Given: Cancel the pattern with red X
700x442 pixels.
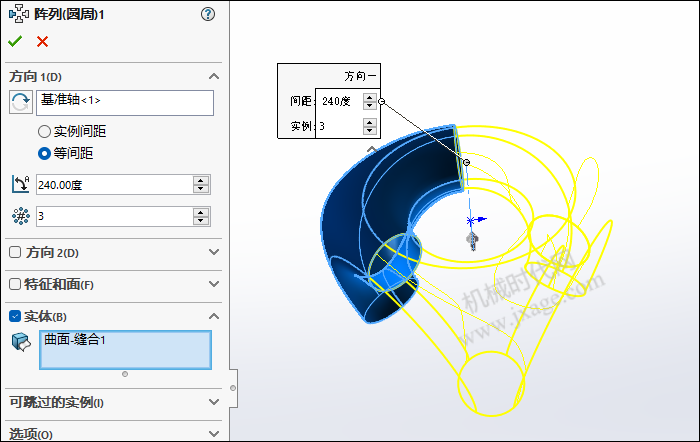Looking at the screenshot, I should 42,42.
